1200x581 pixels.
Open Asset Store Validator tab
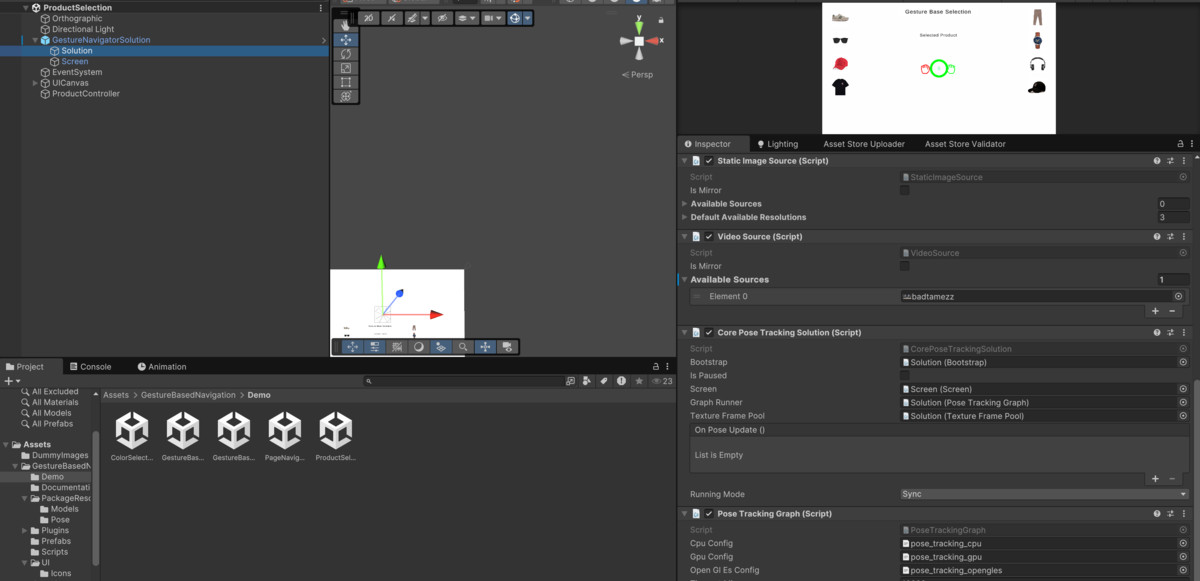tap(965, 144)
